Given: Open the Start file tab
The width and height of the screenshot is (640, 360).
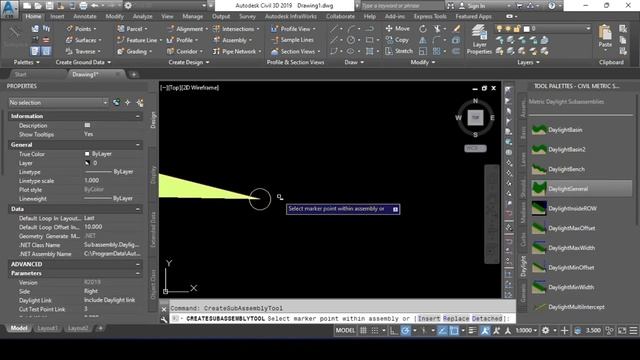Looking at the screenshot, I should coord(20,74).
